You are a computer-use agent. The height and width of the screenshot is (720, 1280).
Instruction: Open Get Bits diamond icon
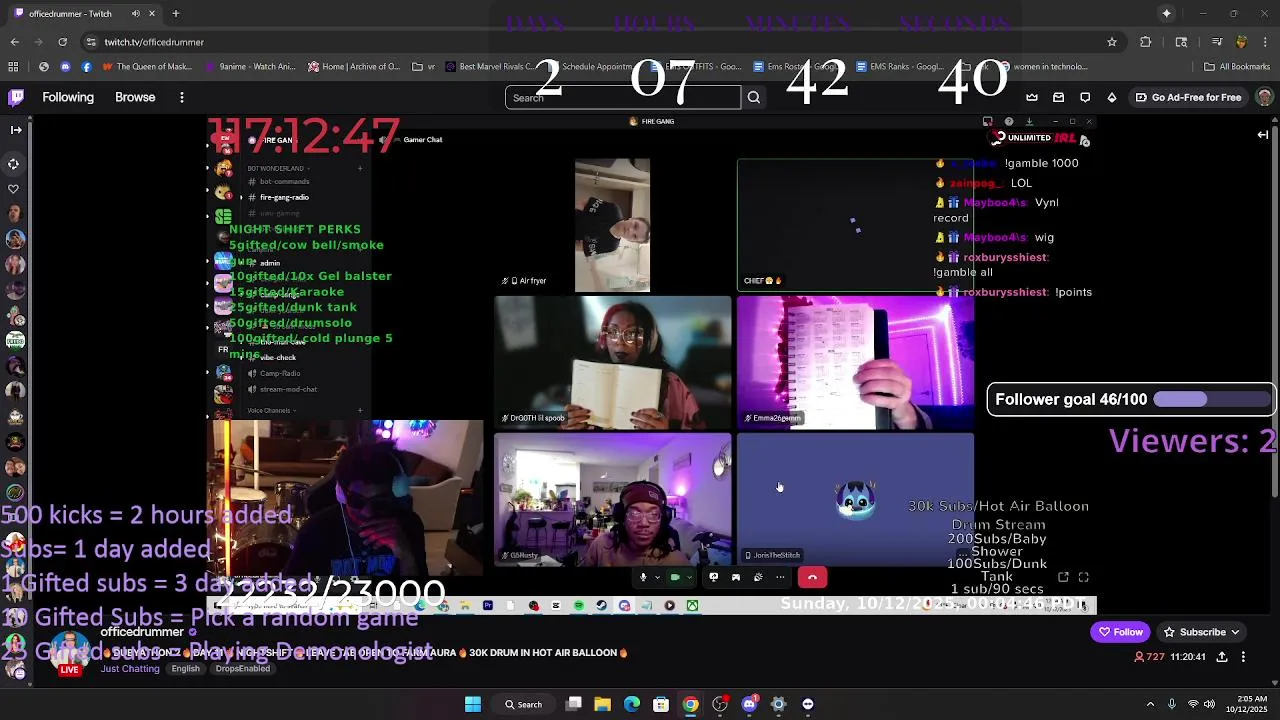pyautogui.click(x=1112, y=97)
